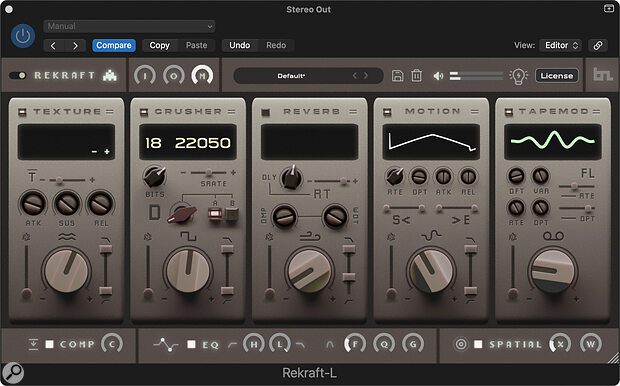
Task: Toggle the Tapemod module enable switch
Action: [508, 112]
